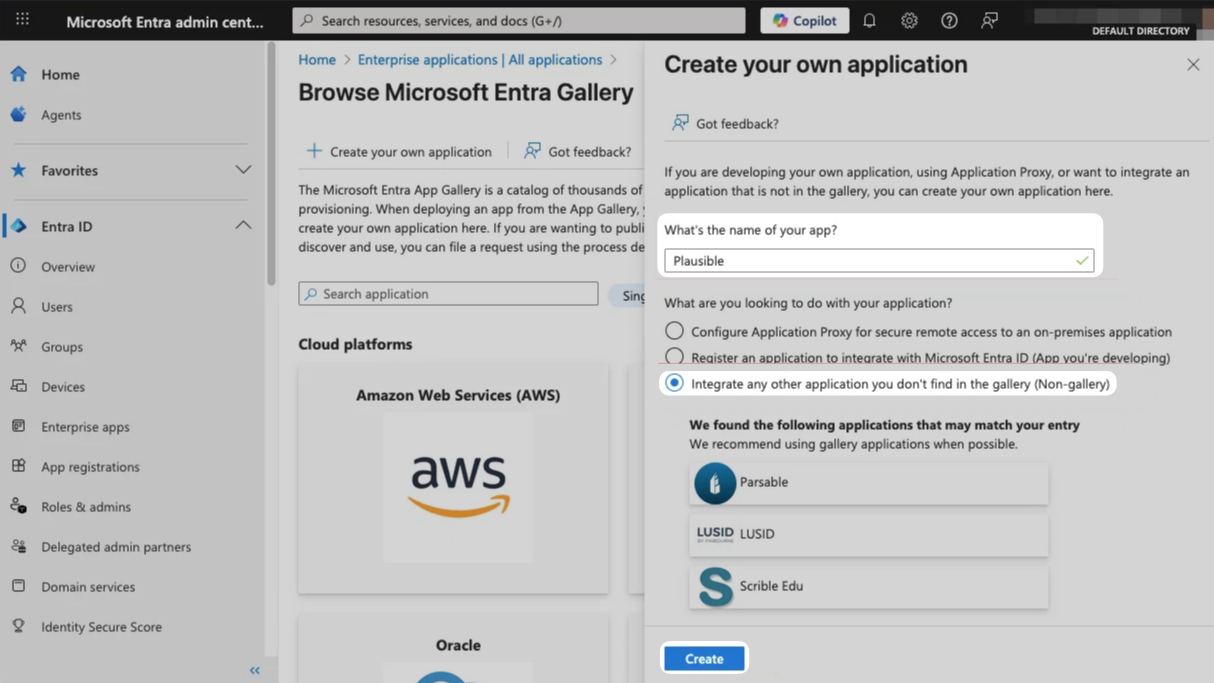Open the app launcher waffle icon
1214x683 pixels.
22,20
